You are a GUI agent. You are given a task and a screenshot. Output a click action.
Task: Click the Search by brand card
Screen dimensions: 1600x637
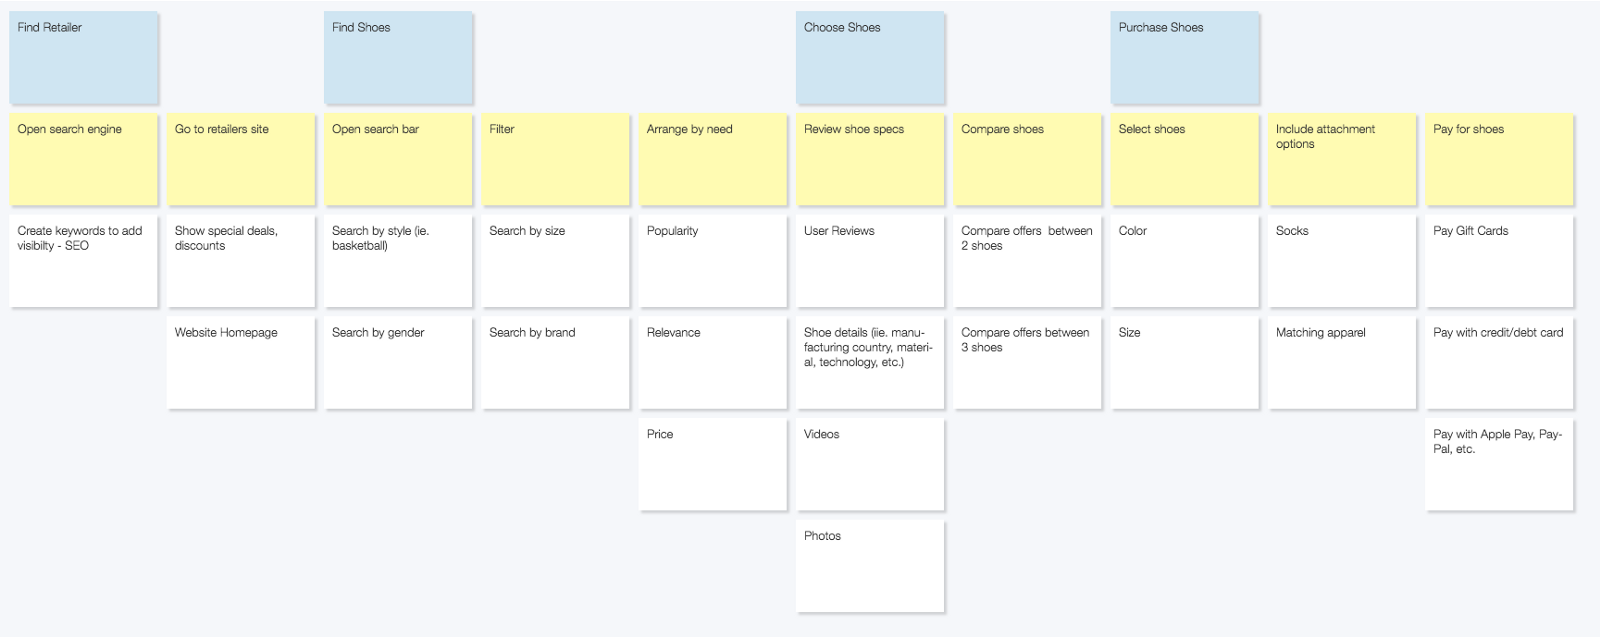click(x=555, y=363)
